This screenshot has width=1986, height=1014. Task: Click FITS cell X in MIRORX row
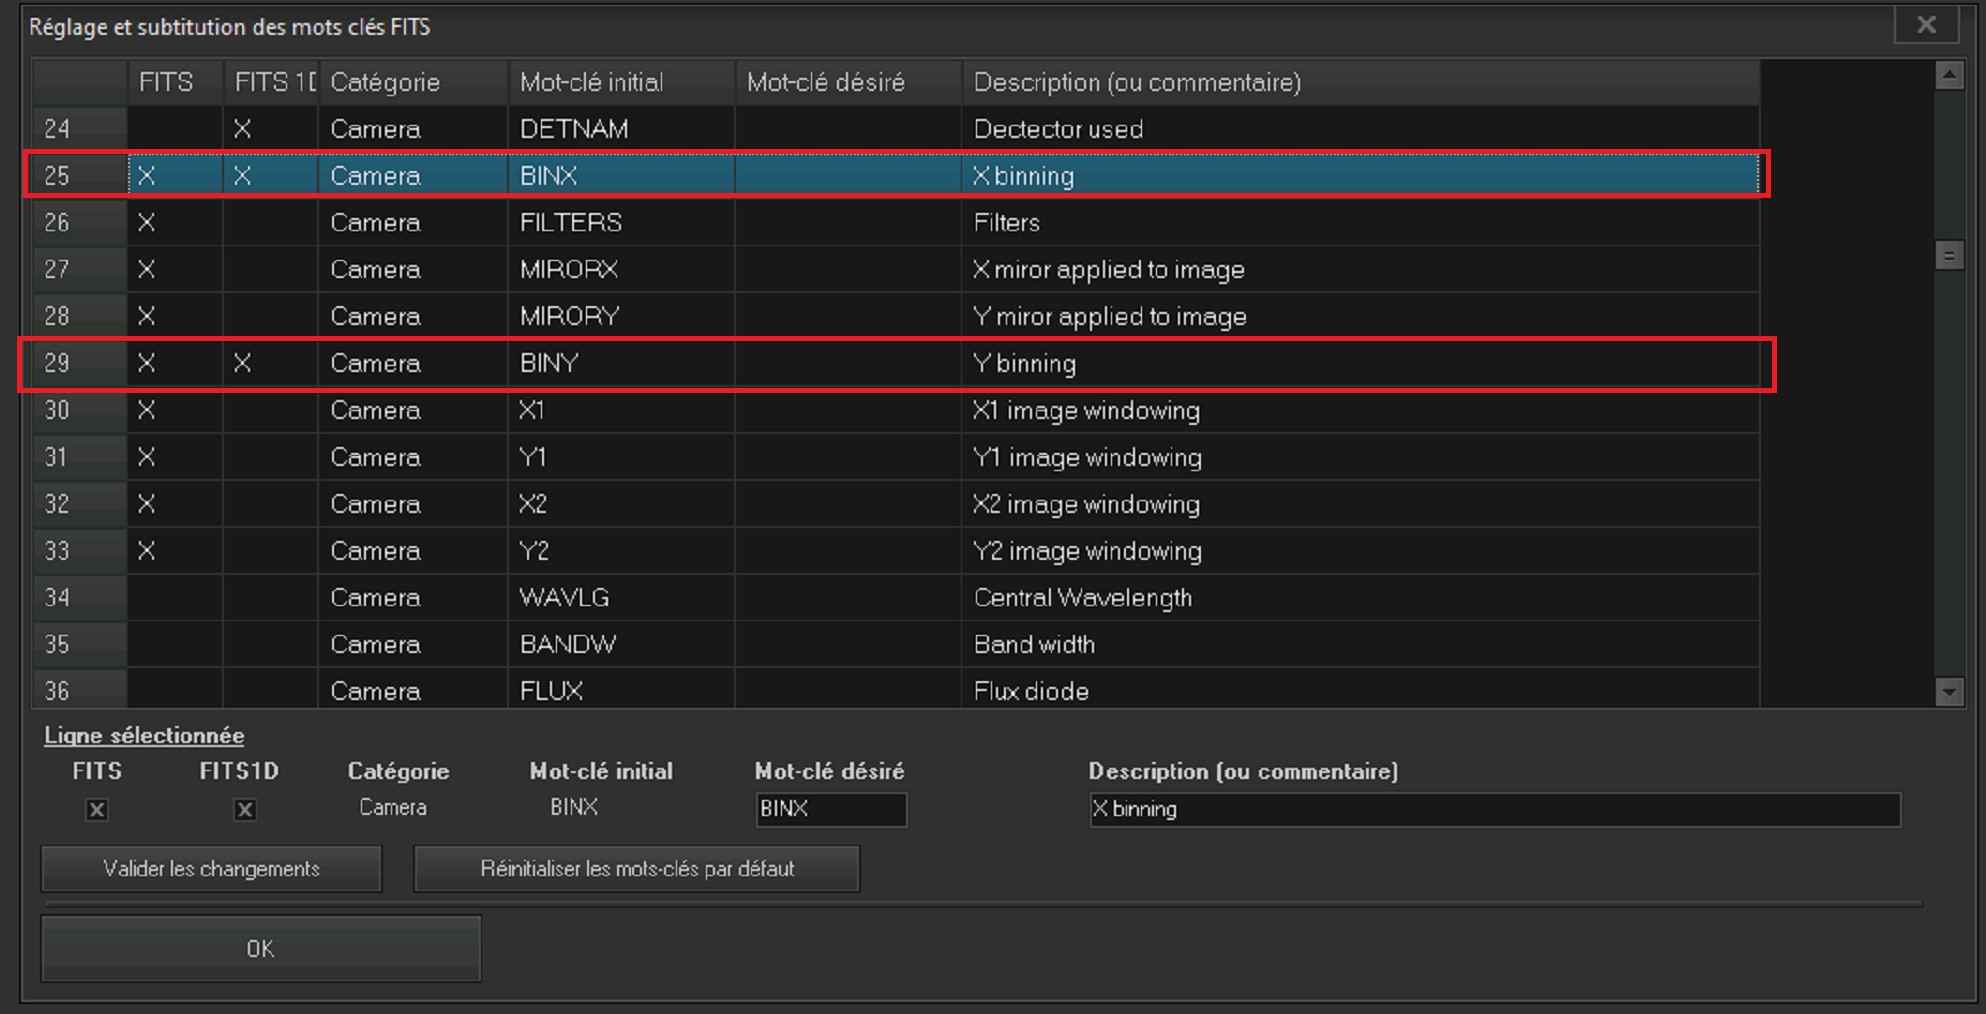[x=147, y=269]
